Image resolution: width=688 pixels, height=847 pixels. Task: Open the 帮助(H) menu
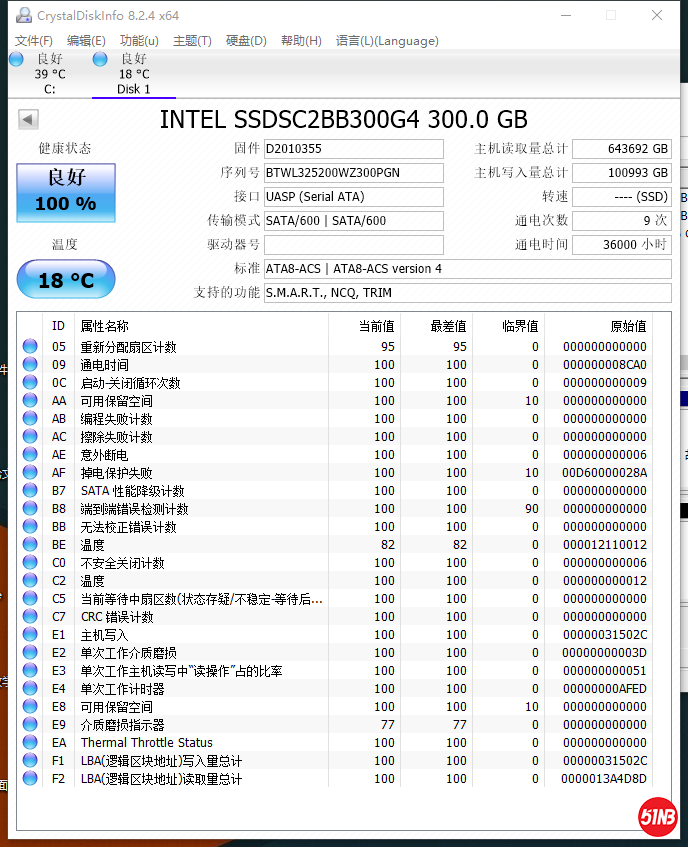(301, 41)
